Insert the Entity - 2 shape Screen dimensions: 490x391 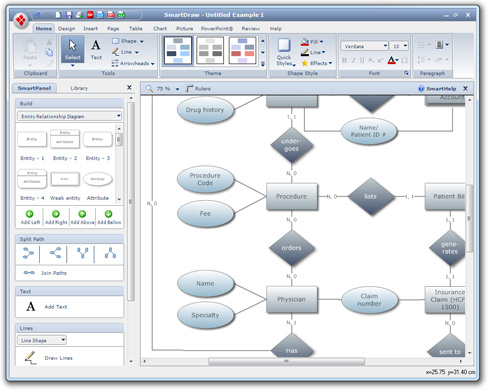pyautogui.click(x=65, y=139)
